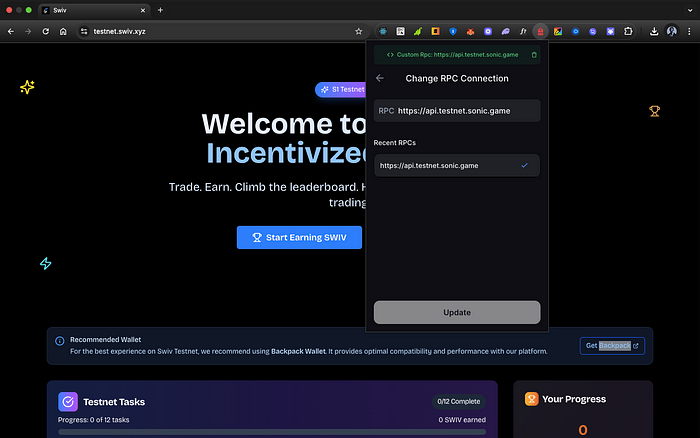
Task: Click the RPC URL input field
Action: click(457, 111)
